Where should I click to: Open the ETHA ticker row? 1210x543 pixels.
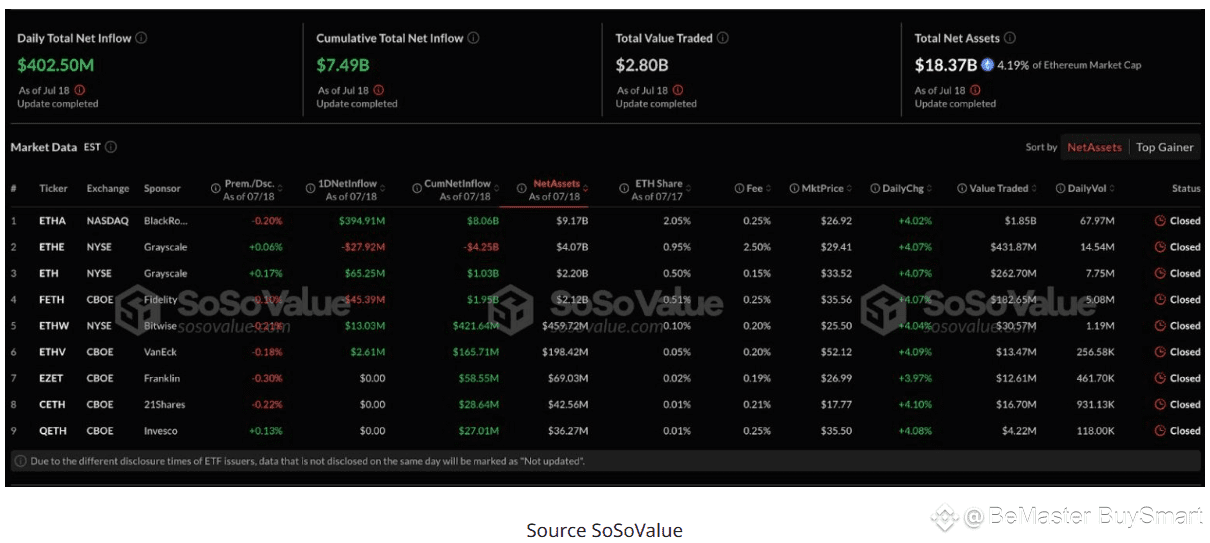(x=603, y=221)
